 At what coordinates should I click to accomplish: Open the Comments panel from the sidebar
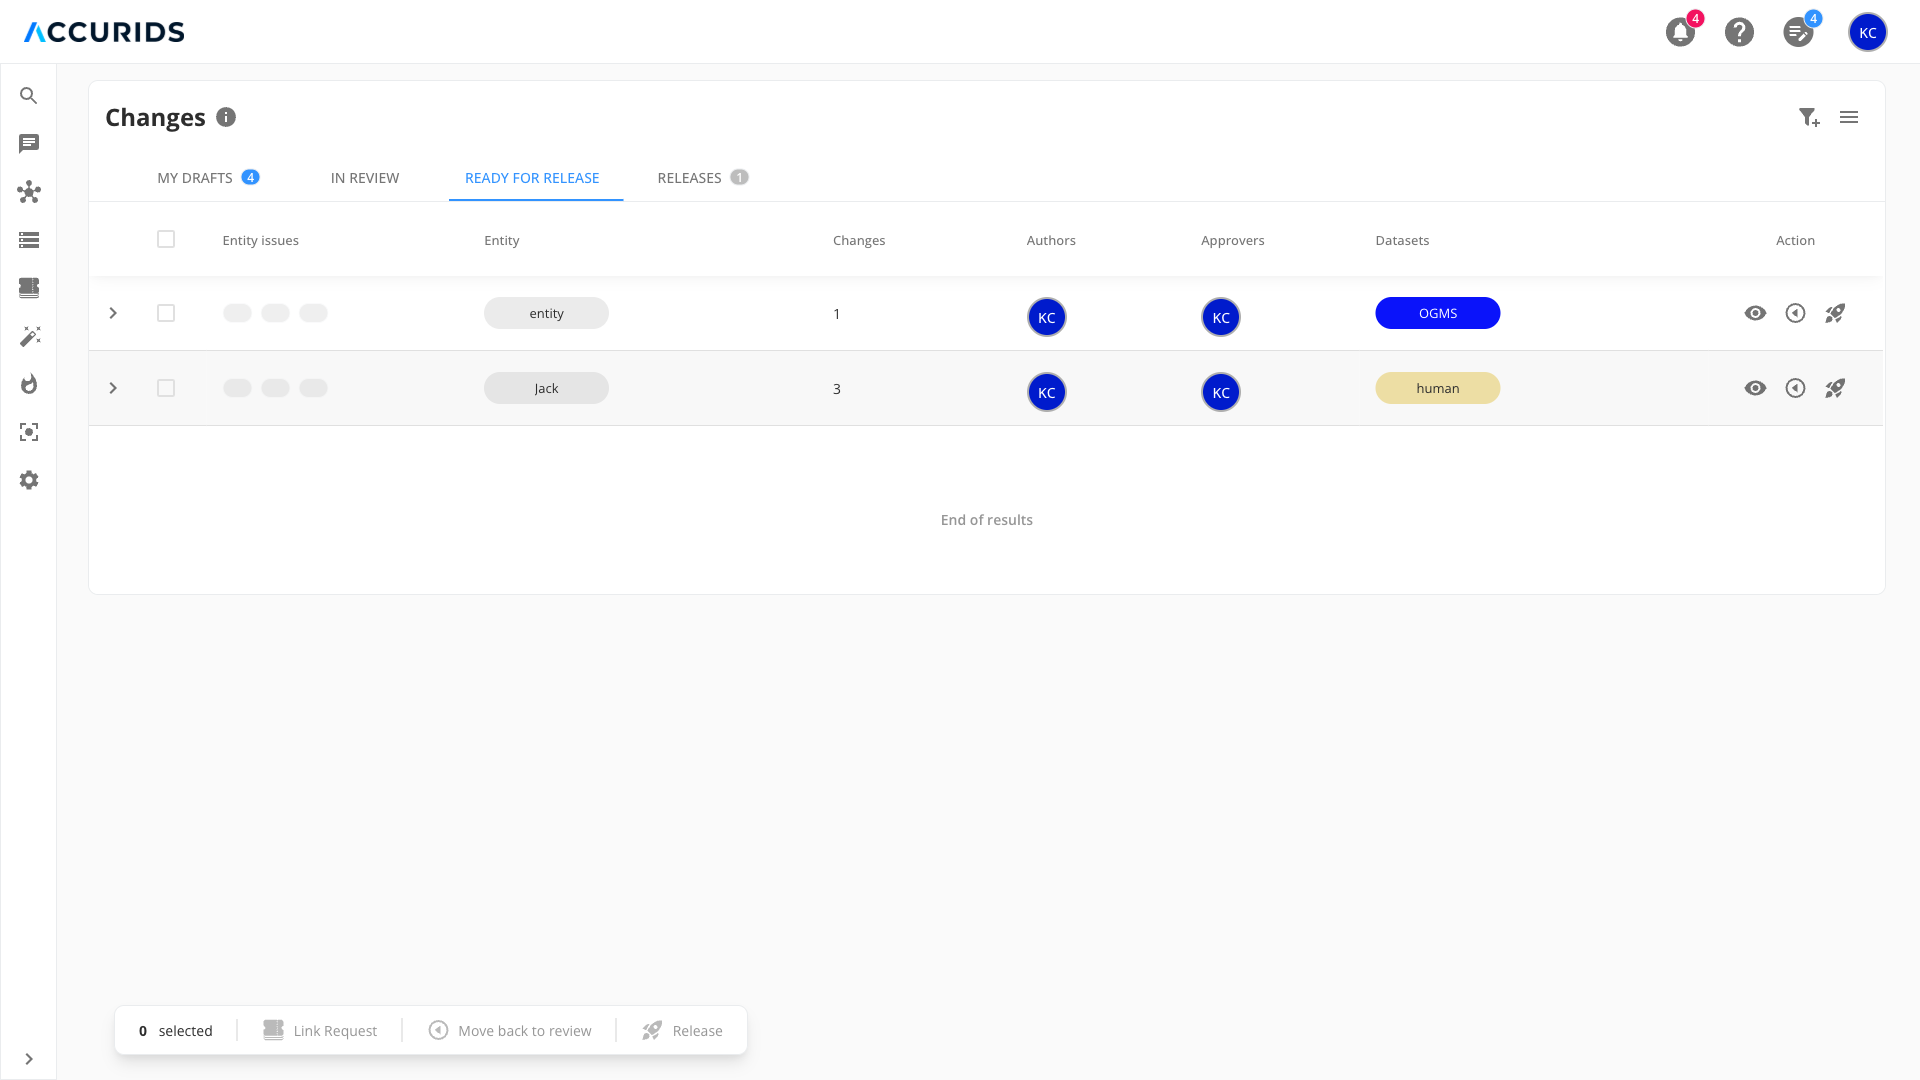click(x=29, y=144)
